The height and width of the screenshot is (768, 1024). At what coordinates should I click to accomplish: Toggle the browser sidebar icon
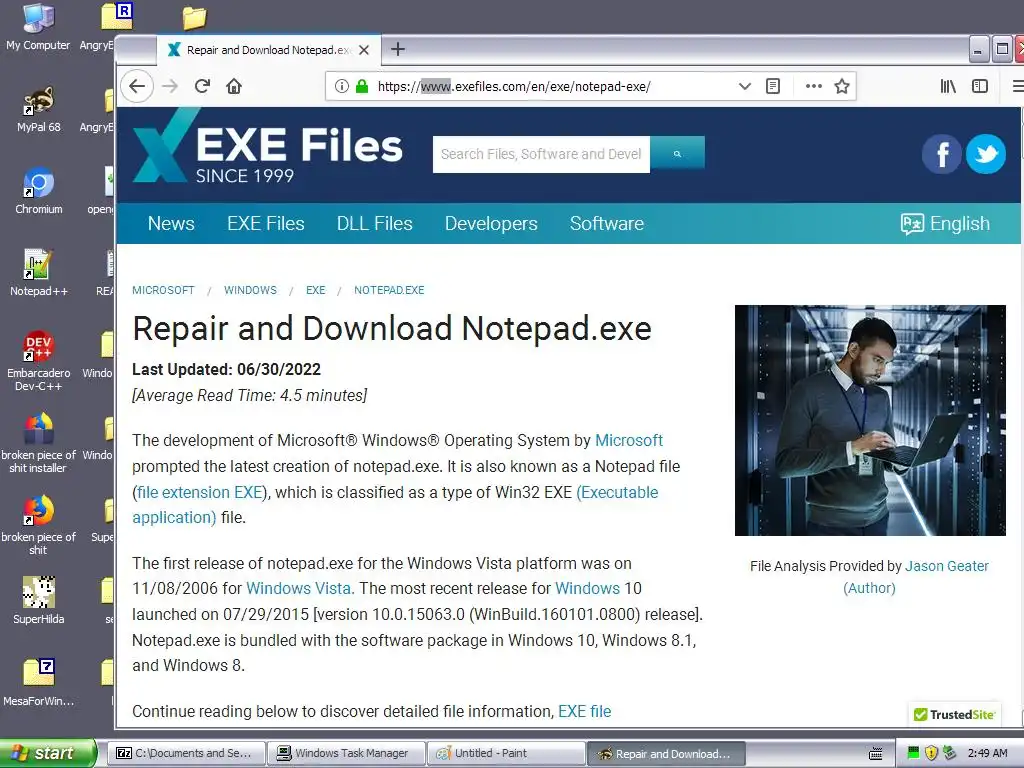980,86
